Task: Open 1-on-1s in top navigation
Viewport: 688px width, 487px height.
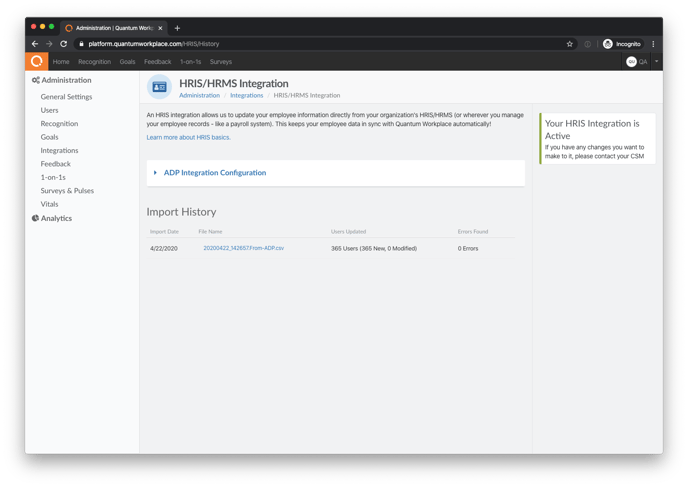Action: coord(190,62)
